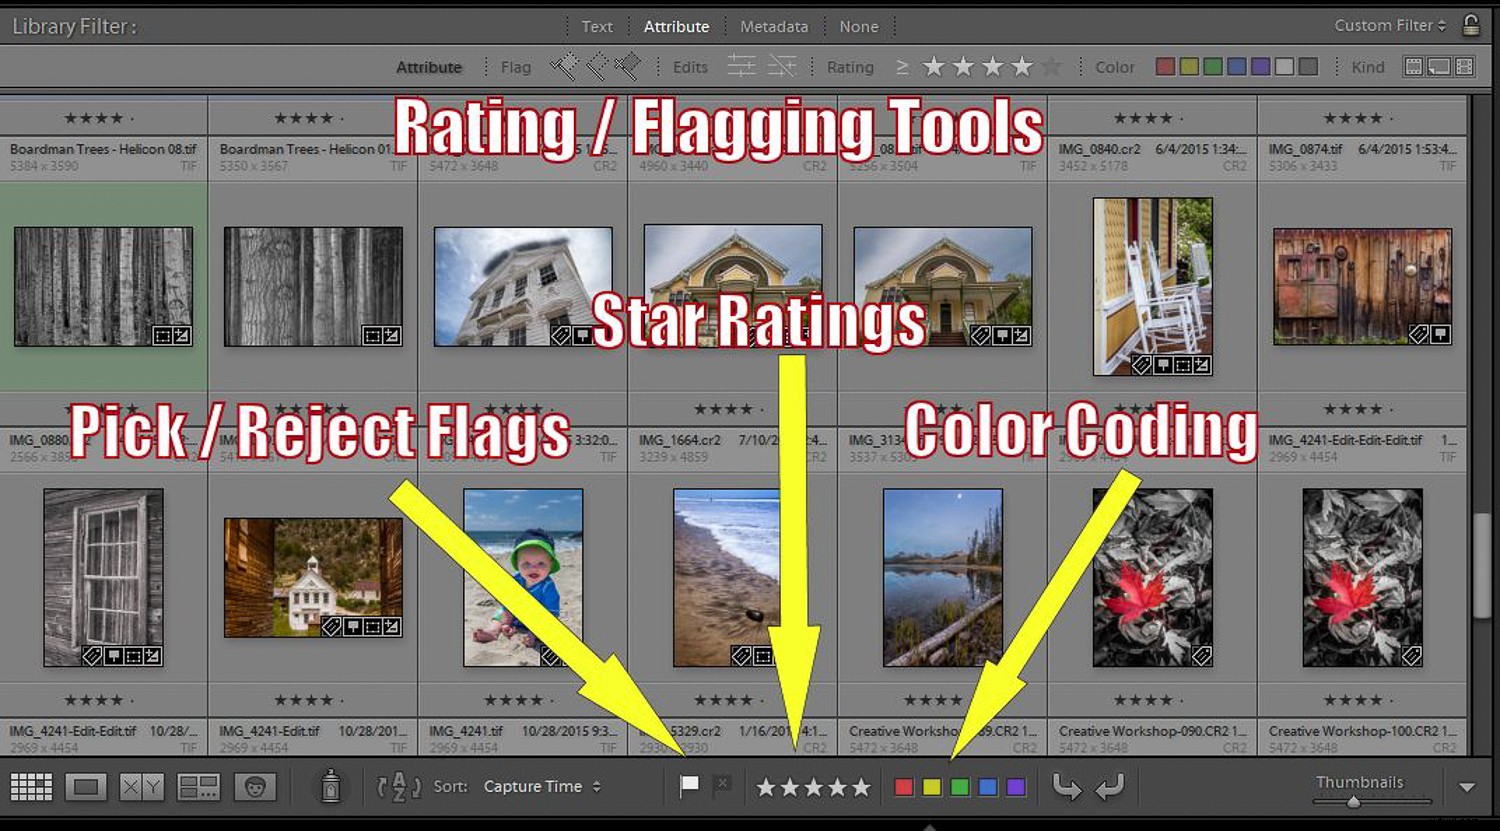The image size is (1500, 831).
Task: Enable the pick flag in the bottom toolbar
Action: [689, 785]
